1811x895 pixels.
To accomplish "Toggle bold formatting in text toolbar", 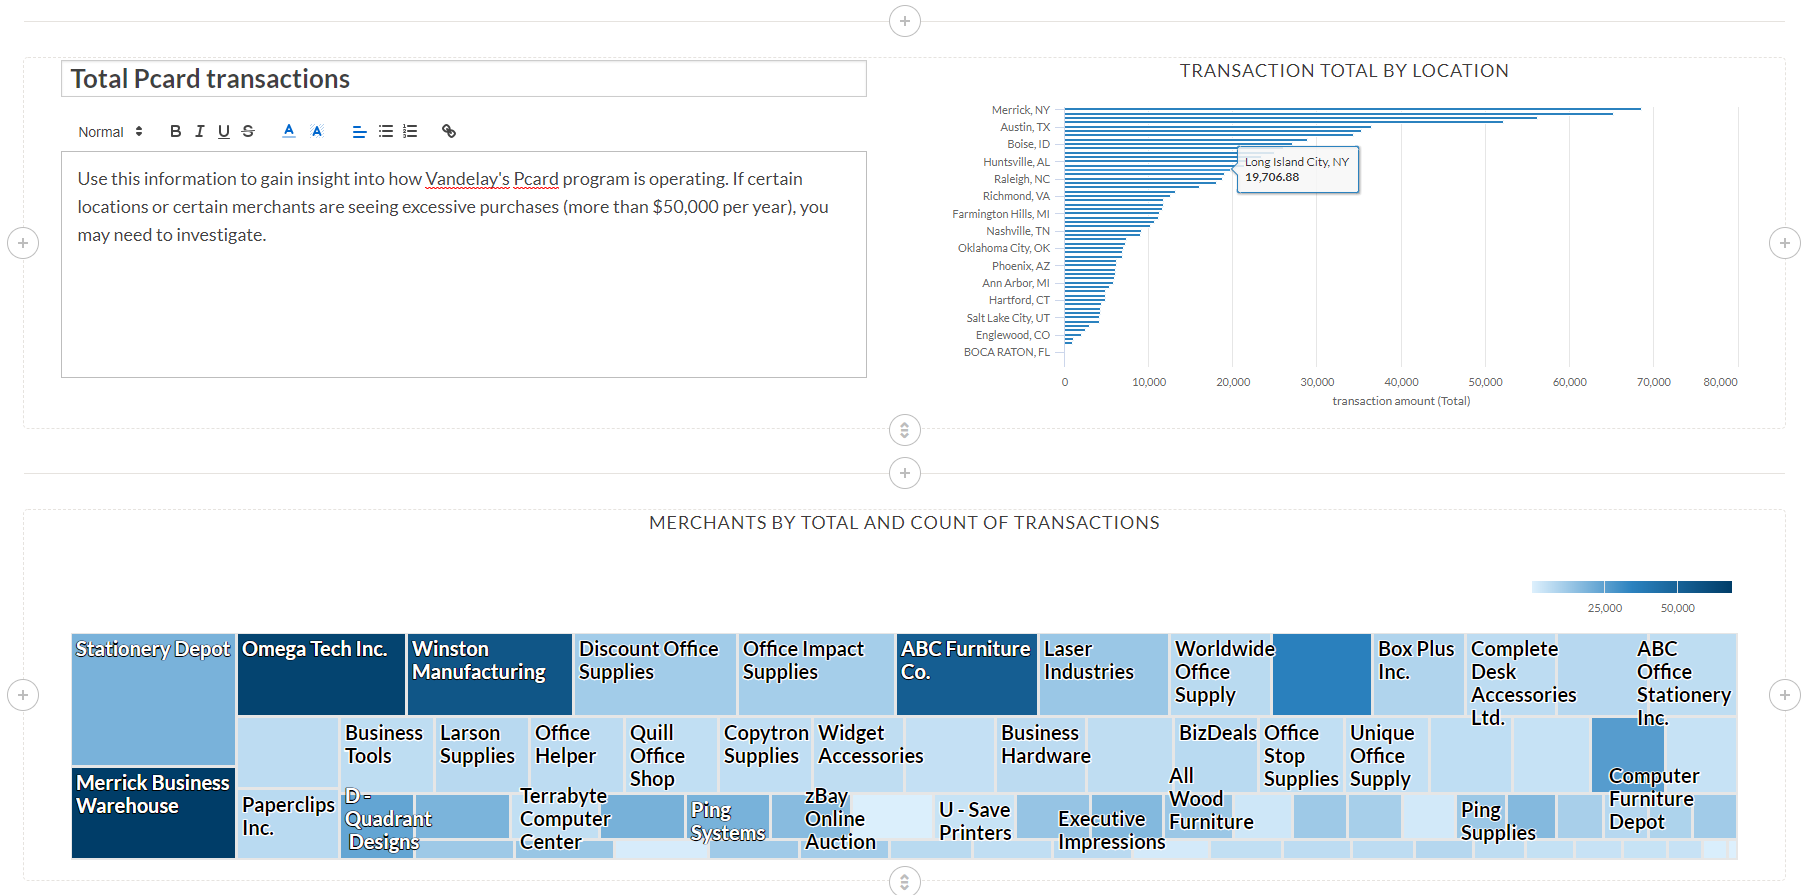I will 176,131.
